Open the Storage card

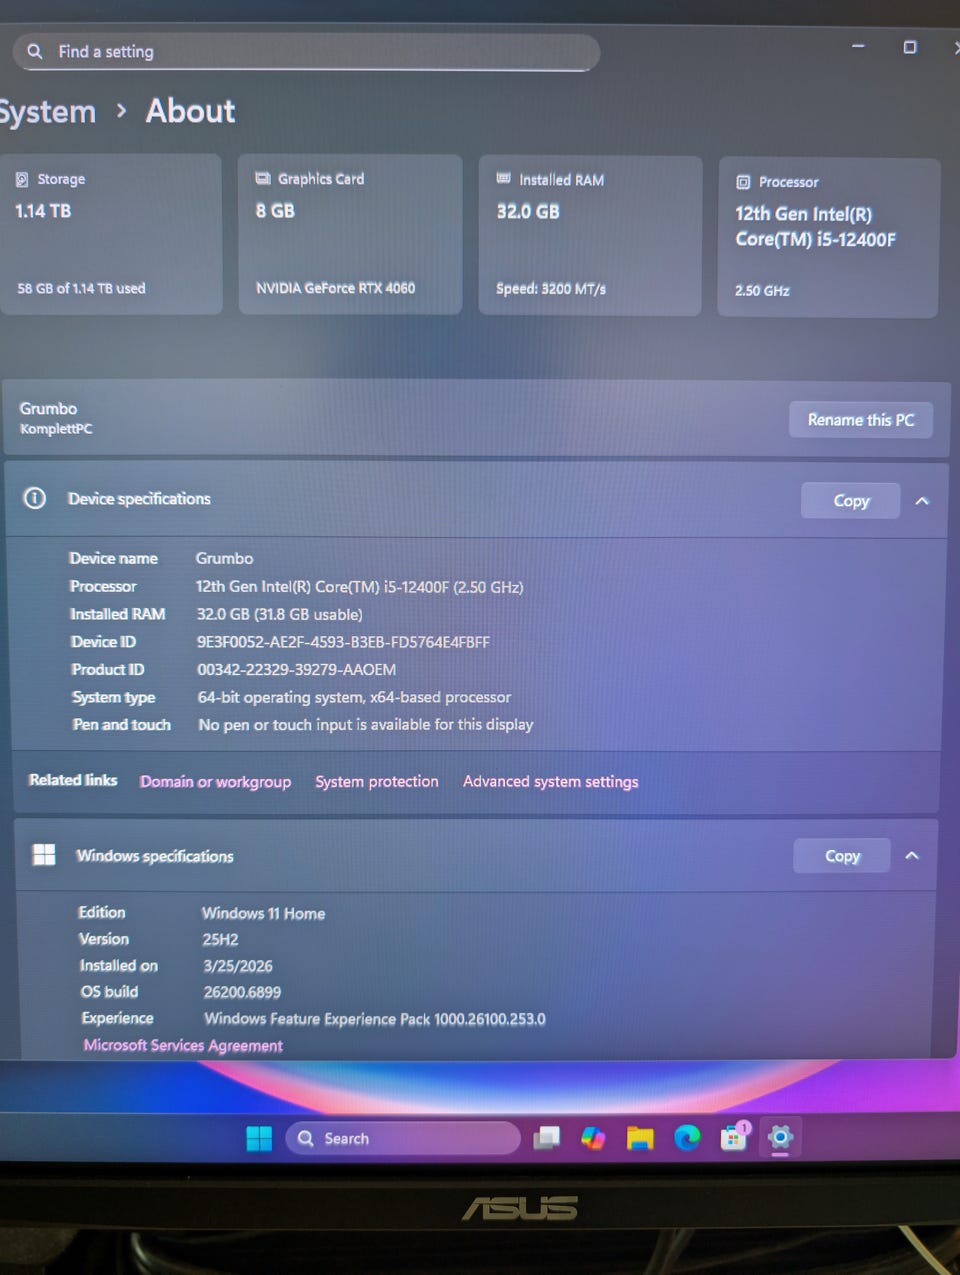pos(110,235)
